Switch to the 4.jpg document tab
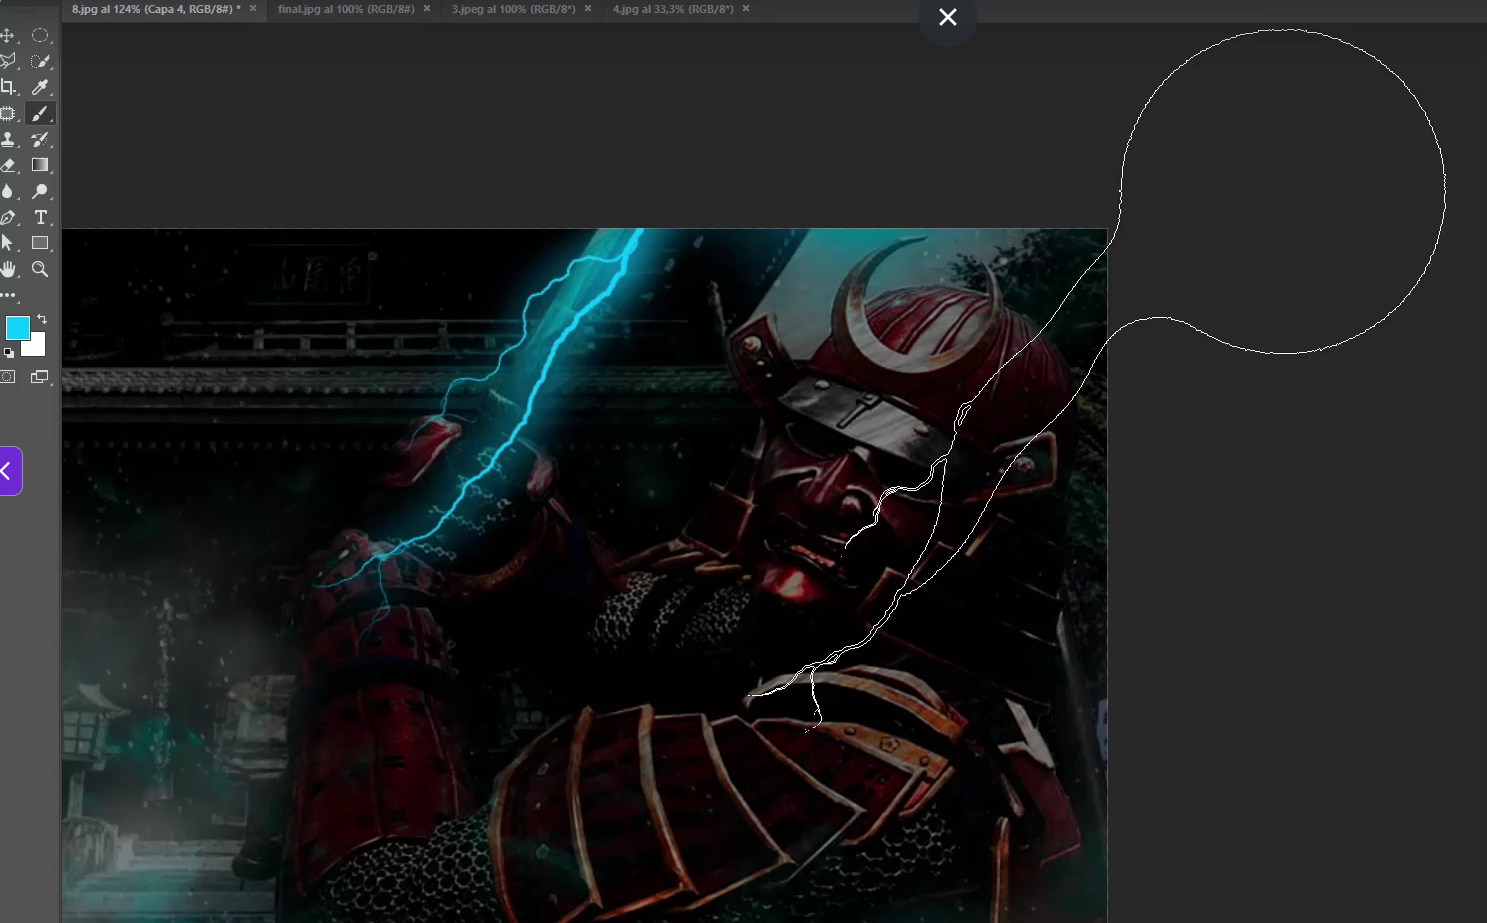 pyautogui.click(x=673, y=9)
